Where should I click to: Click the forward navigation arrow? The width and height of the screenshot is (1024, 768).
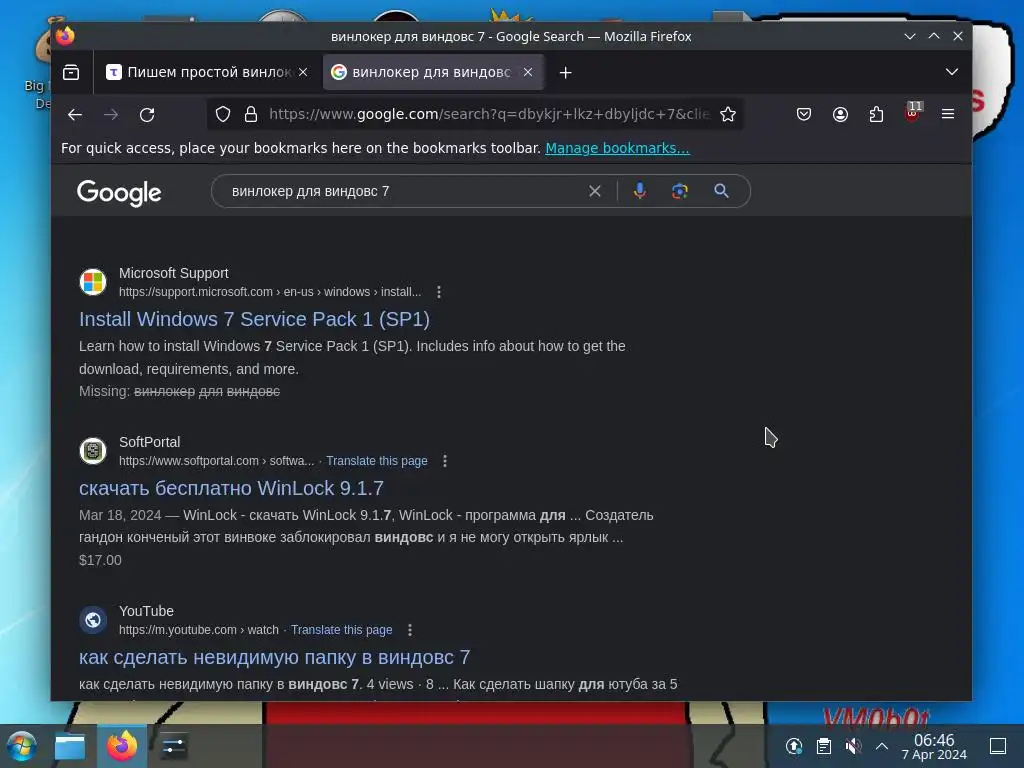pos(111,114)
